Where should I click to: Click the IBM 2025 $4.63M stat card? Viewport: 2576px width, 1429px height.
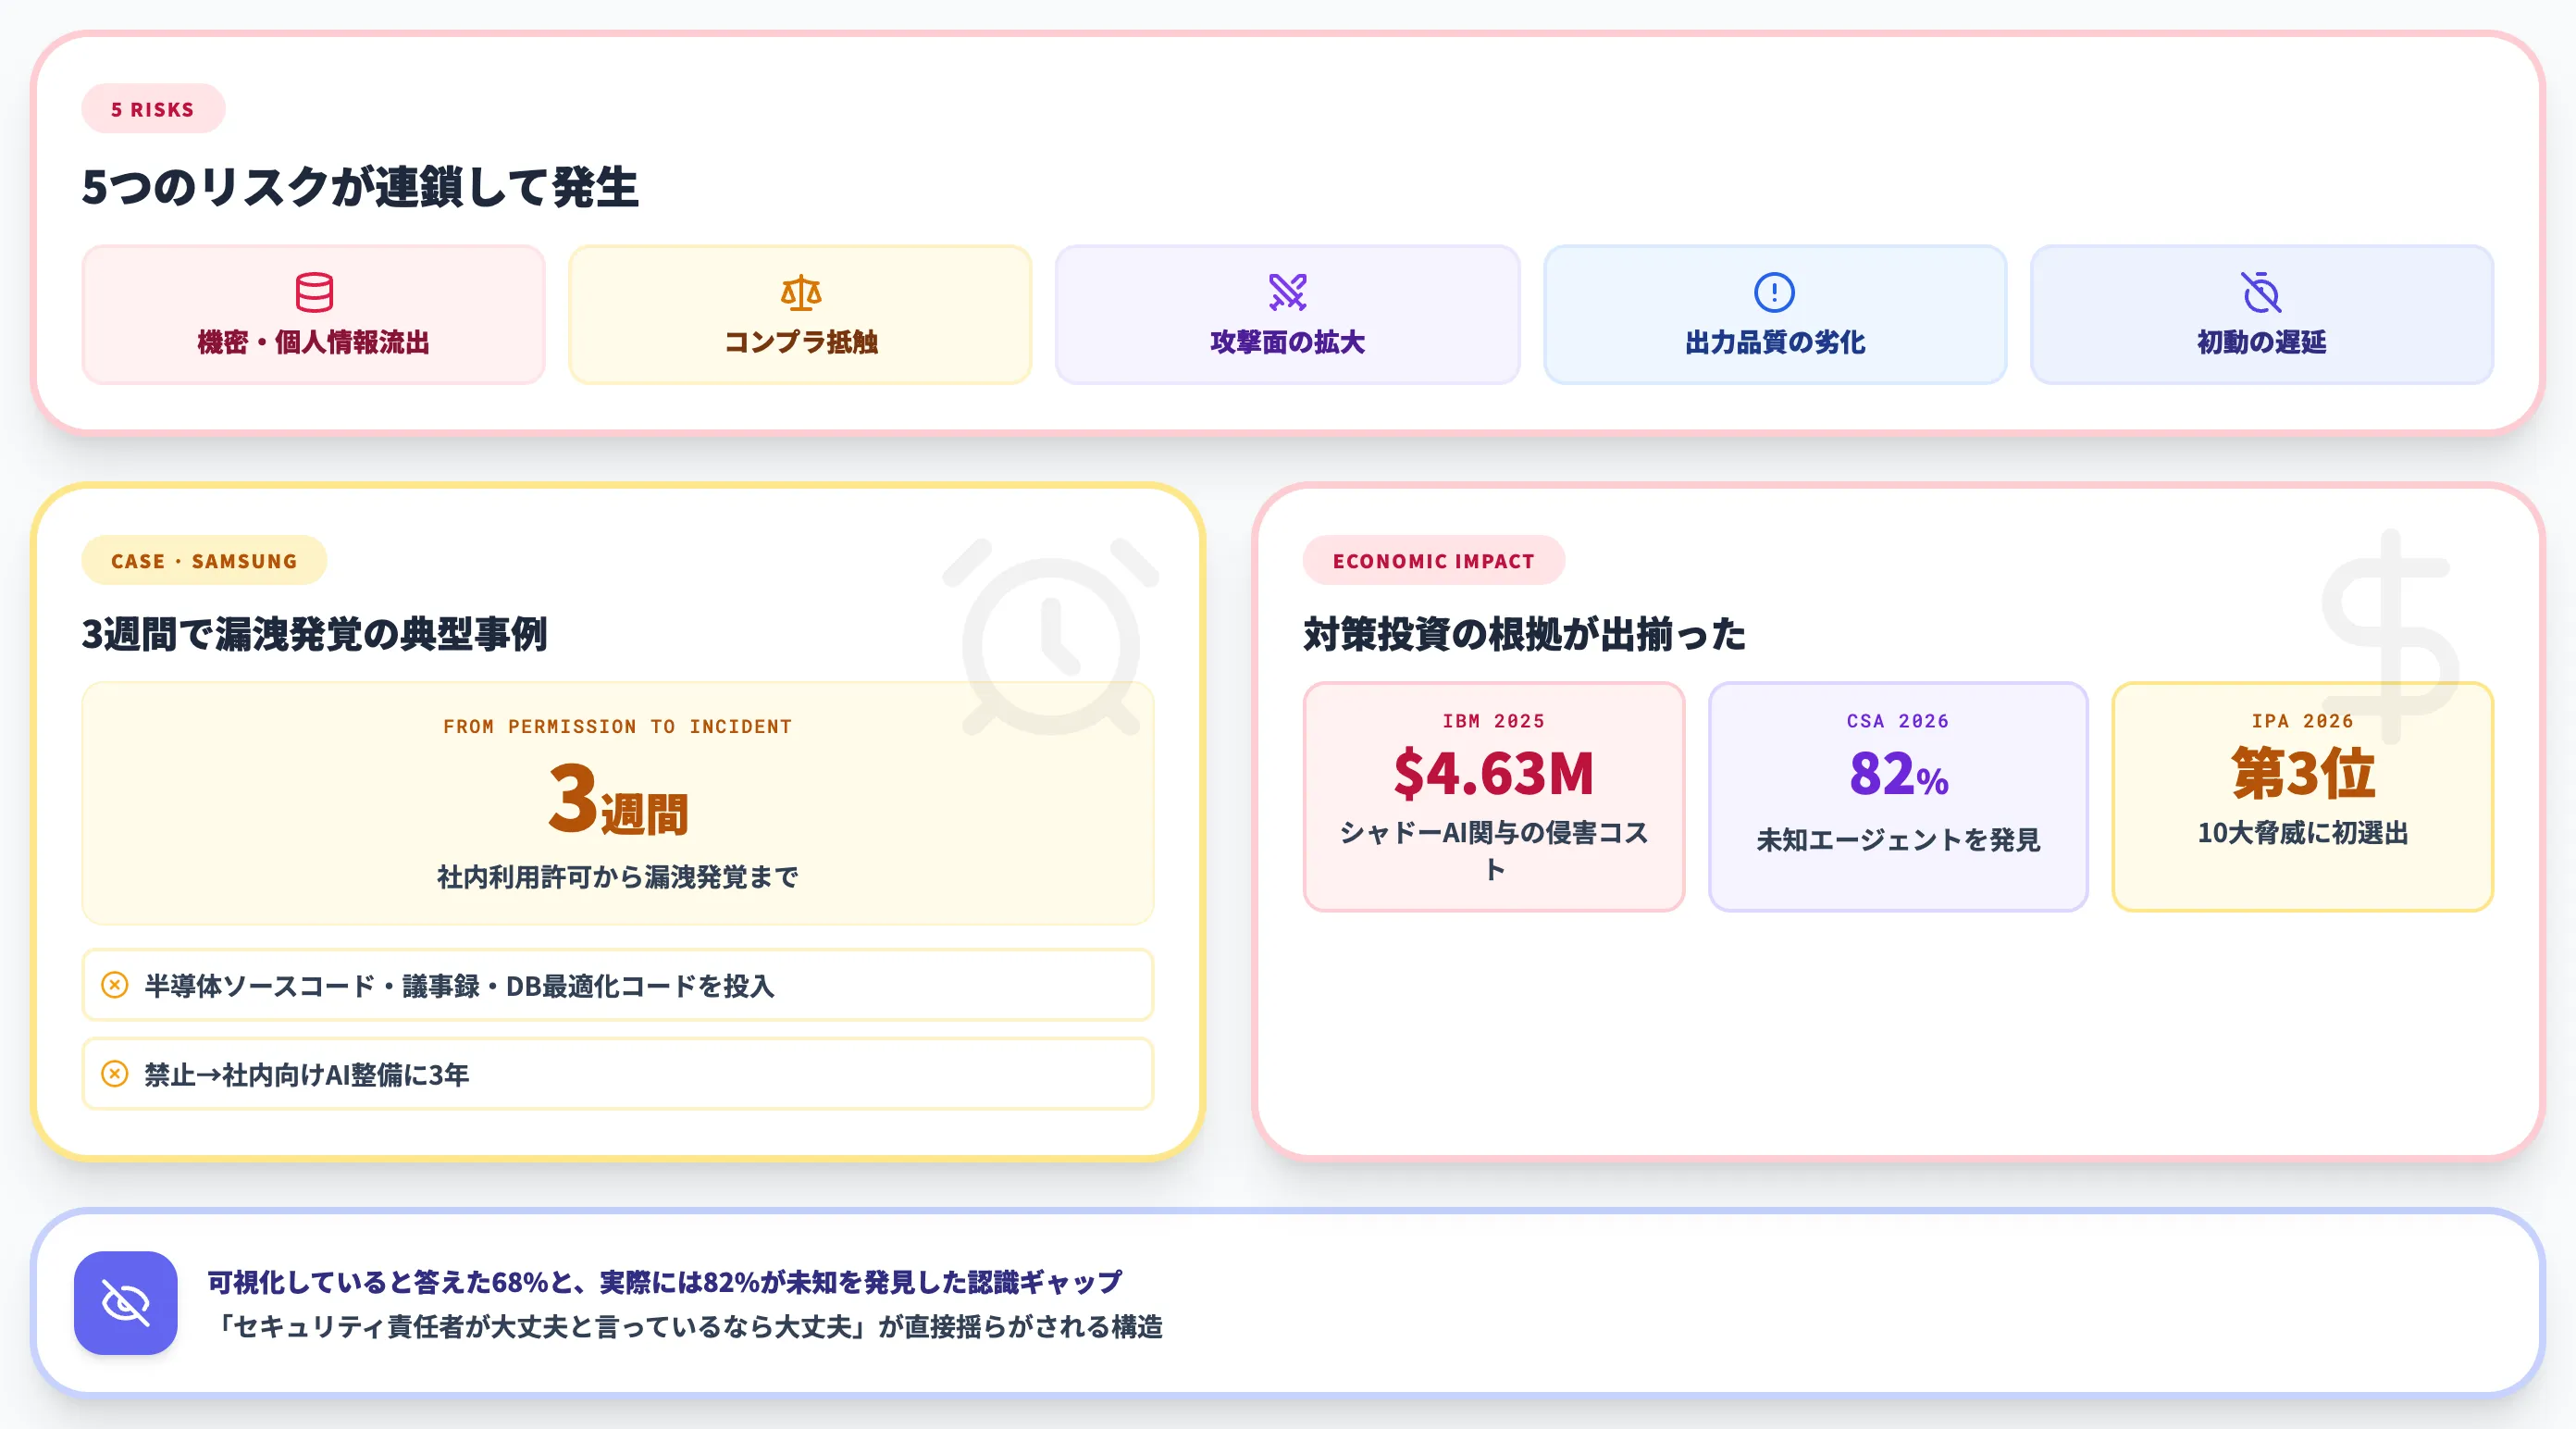pyautogui.click(x=1494, y=797)
